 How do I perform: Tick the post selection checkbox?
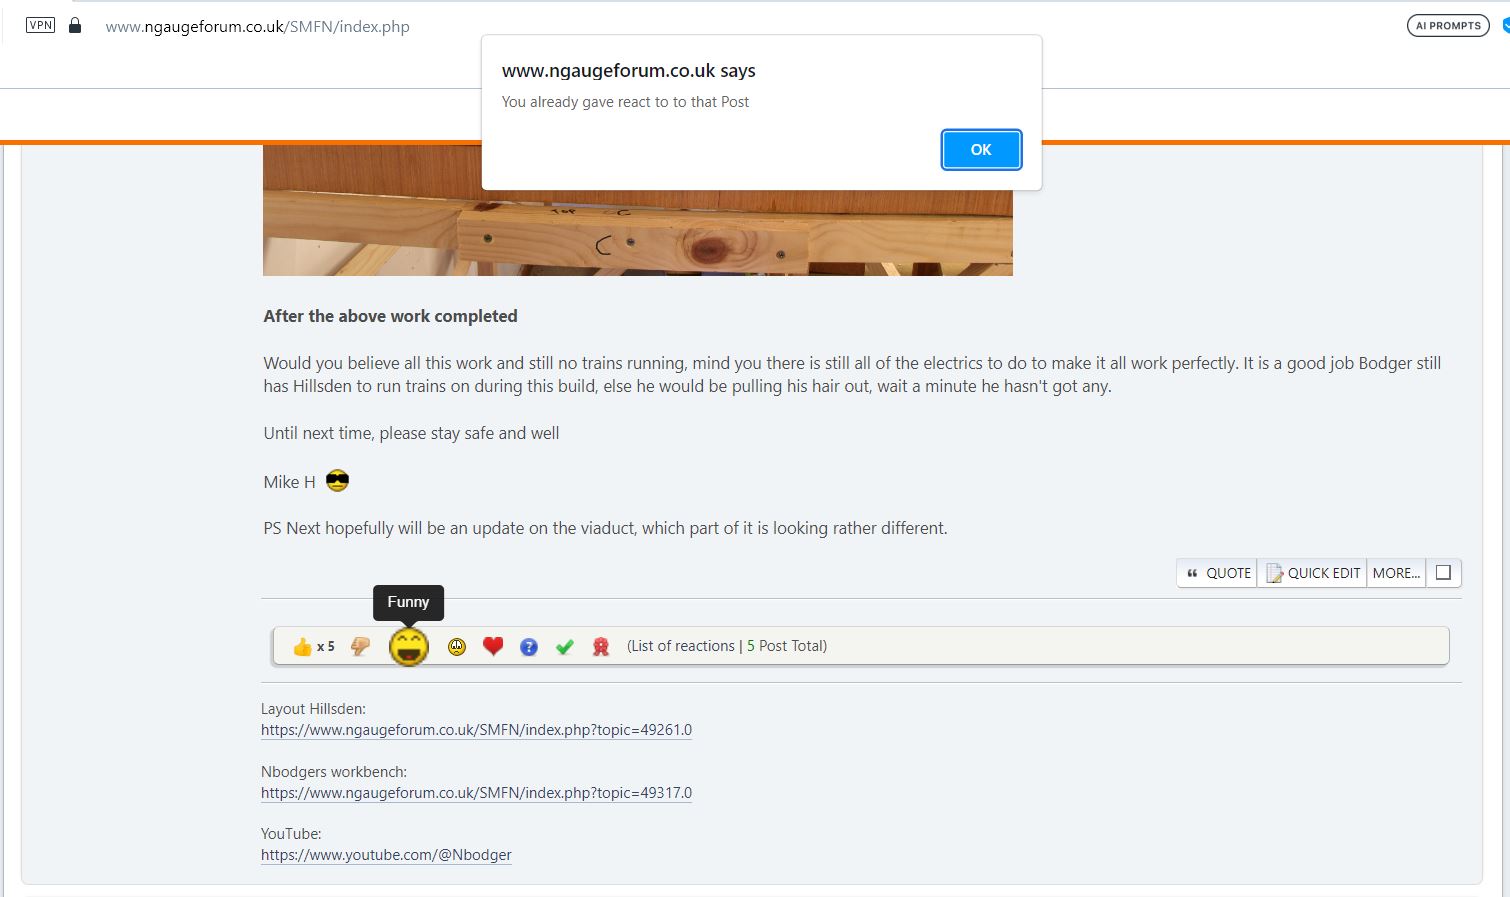pos(1443,573)
